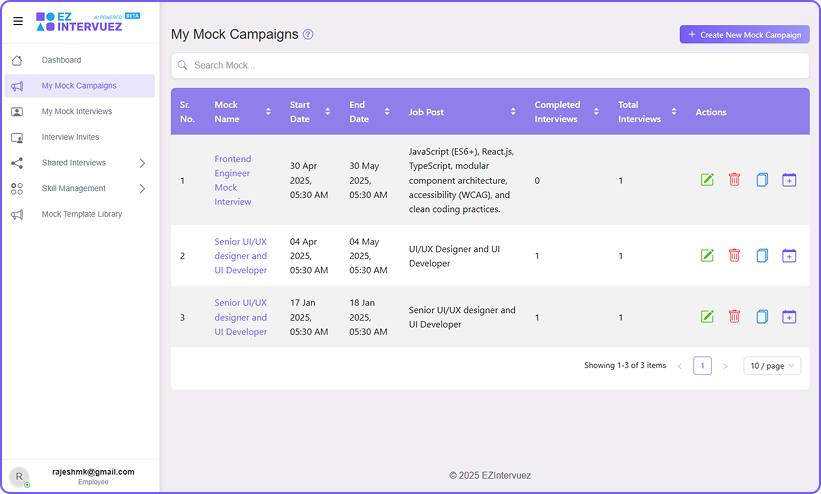Click the user avatar R

pyautogui.click(x=19, y=477)
